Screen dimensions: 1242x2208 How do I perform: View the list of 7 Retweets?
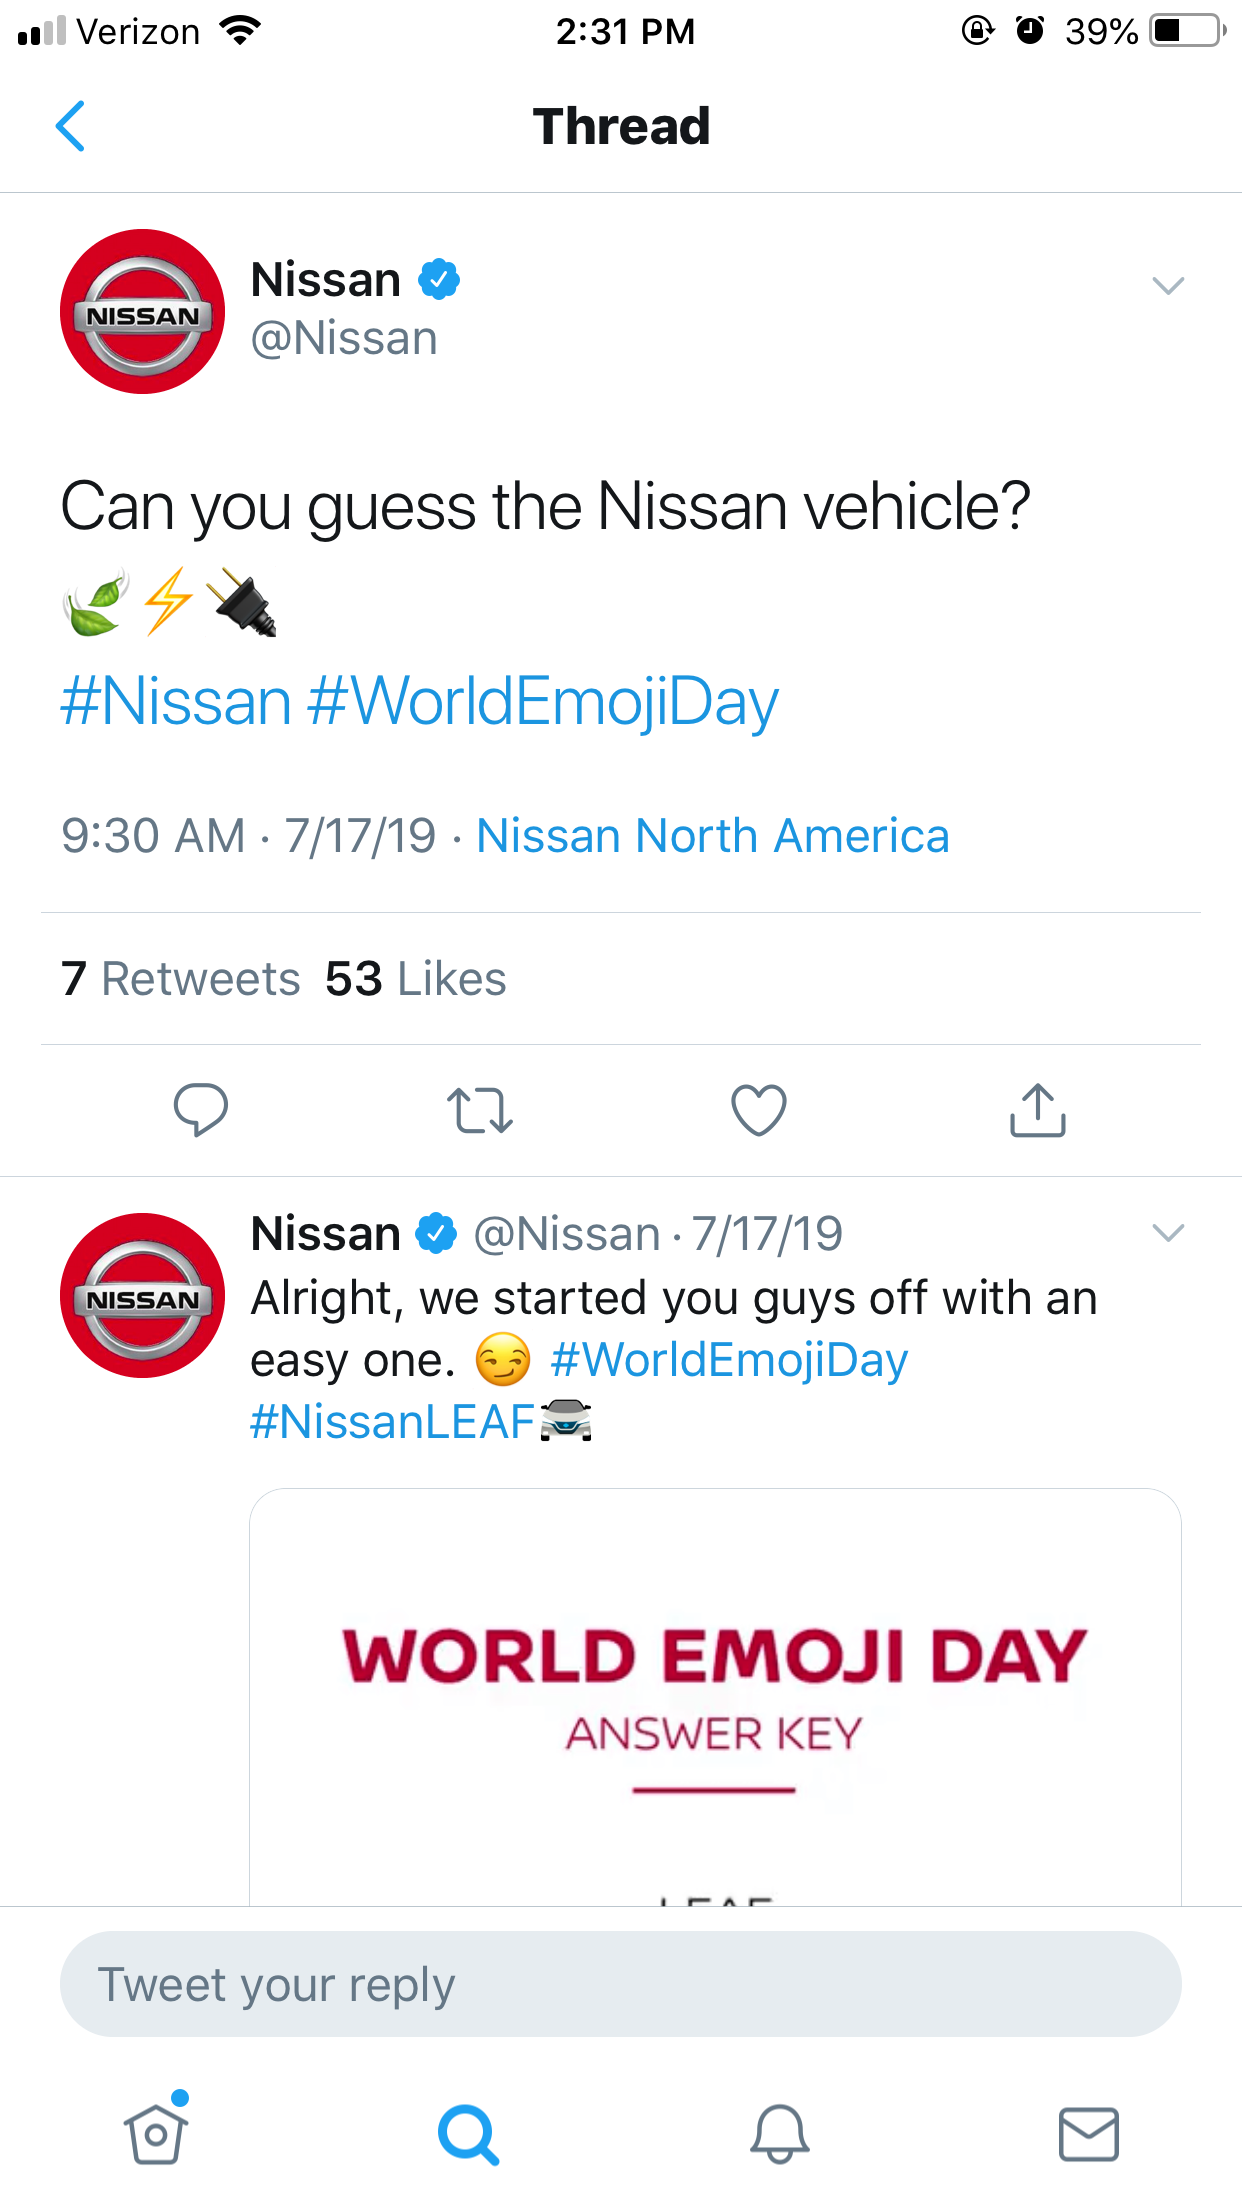click(180, 979)
